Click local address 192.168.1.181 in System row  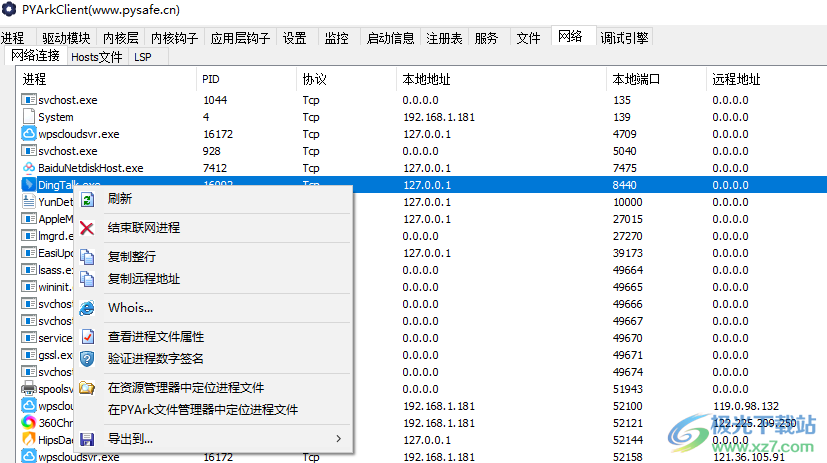click(439, 117)
